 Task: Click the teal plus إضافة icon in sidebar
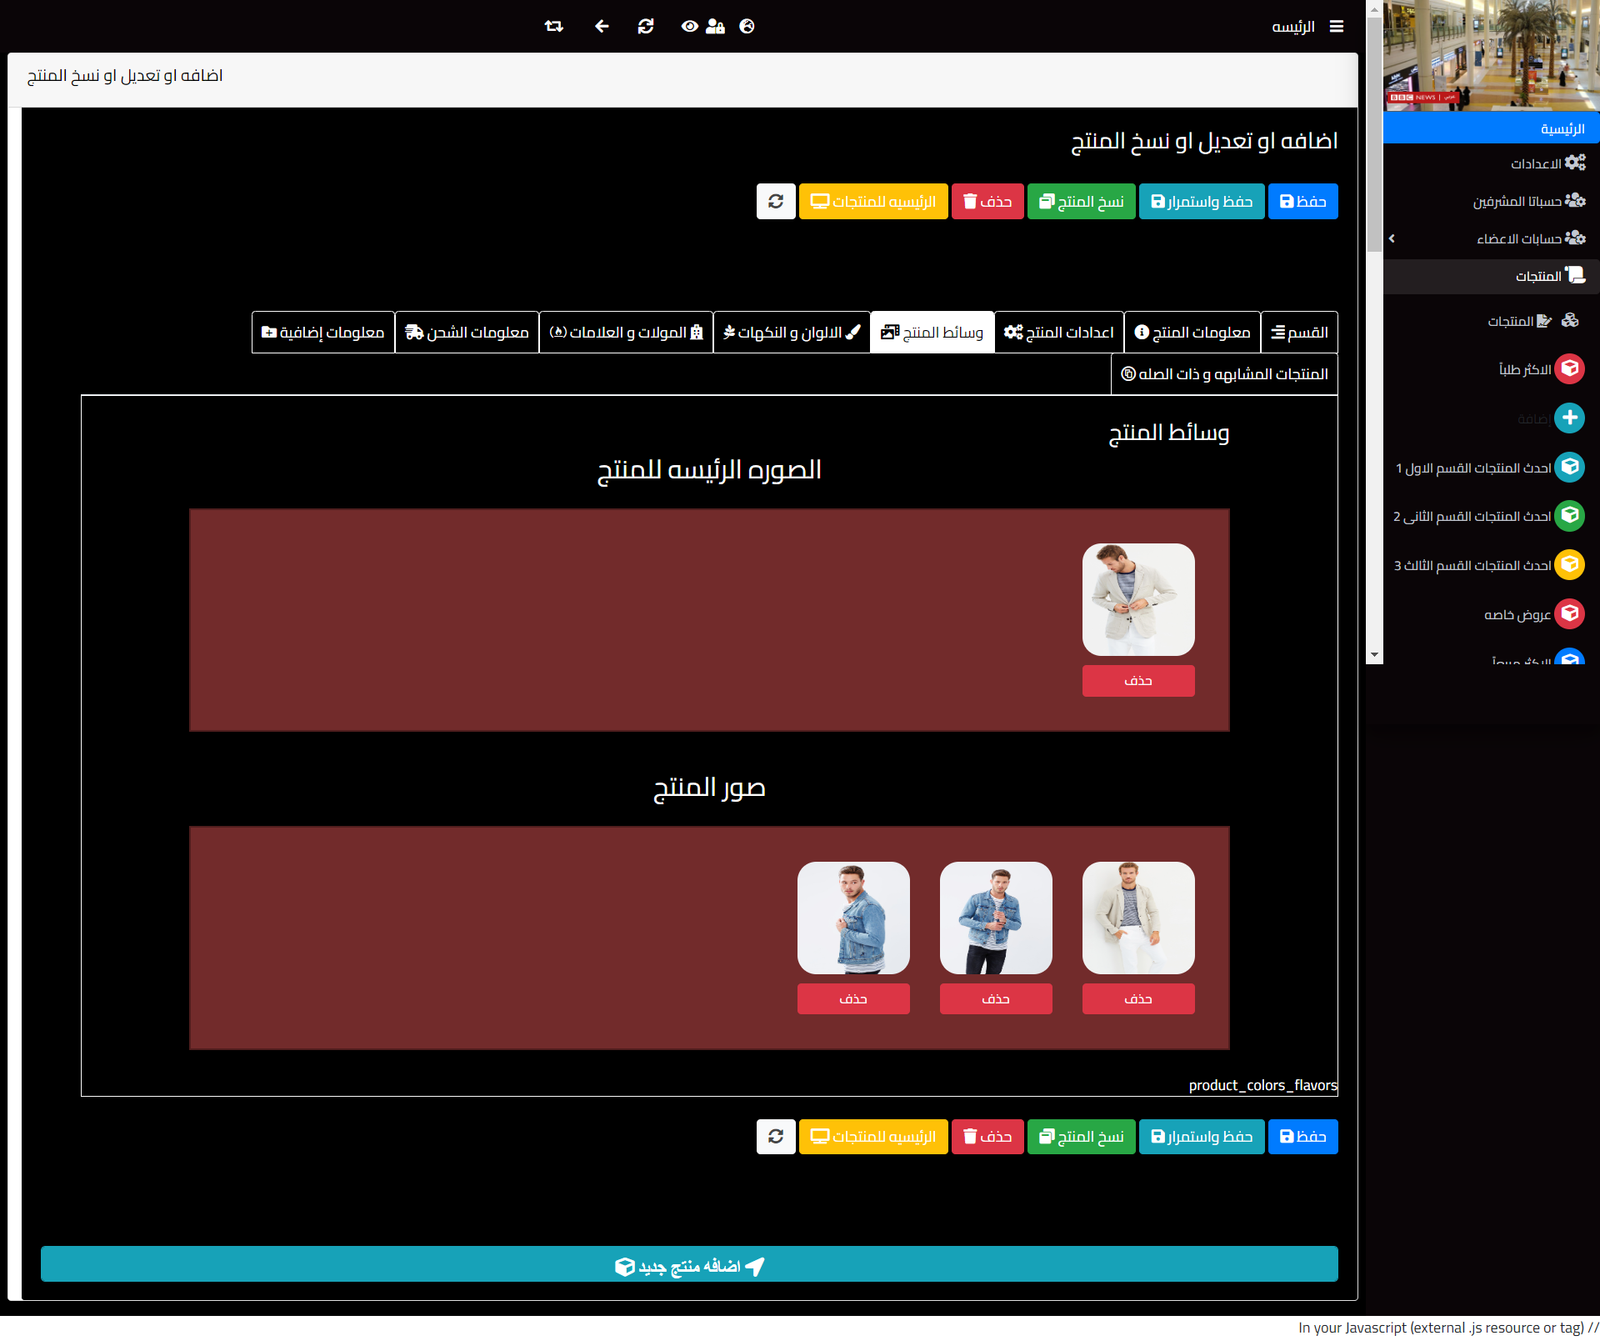1569,418
